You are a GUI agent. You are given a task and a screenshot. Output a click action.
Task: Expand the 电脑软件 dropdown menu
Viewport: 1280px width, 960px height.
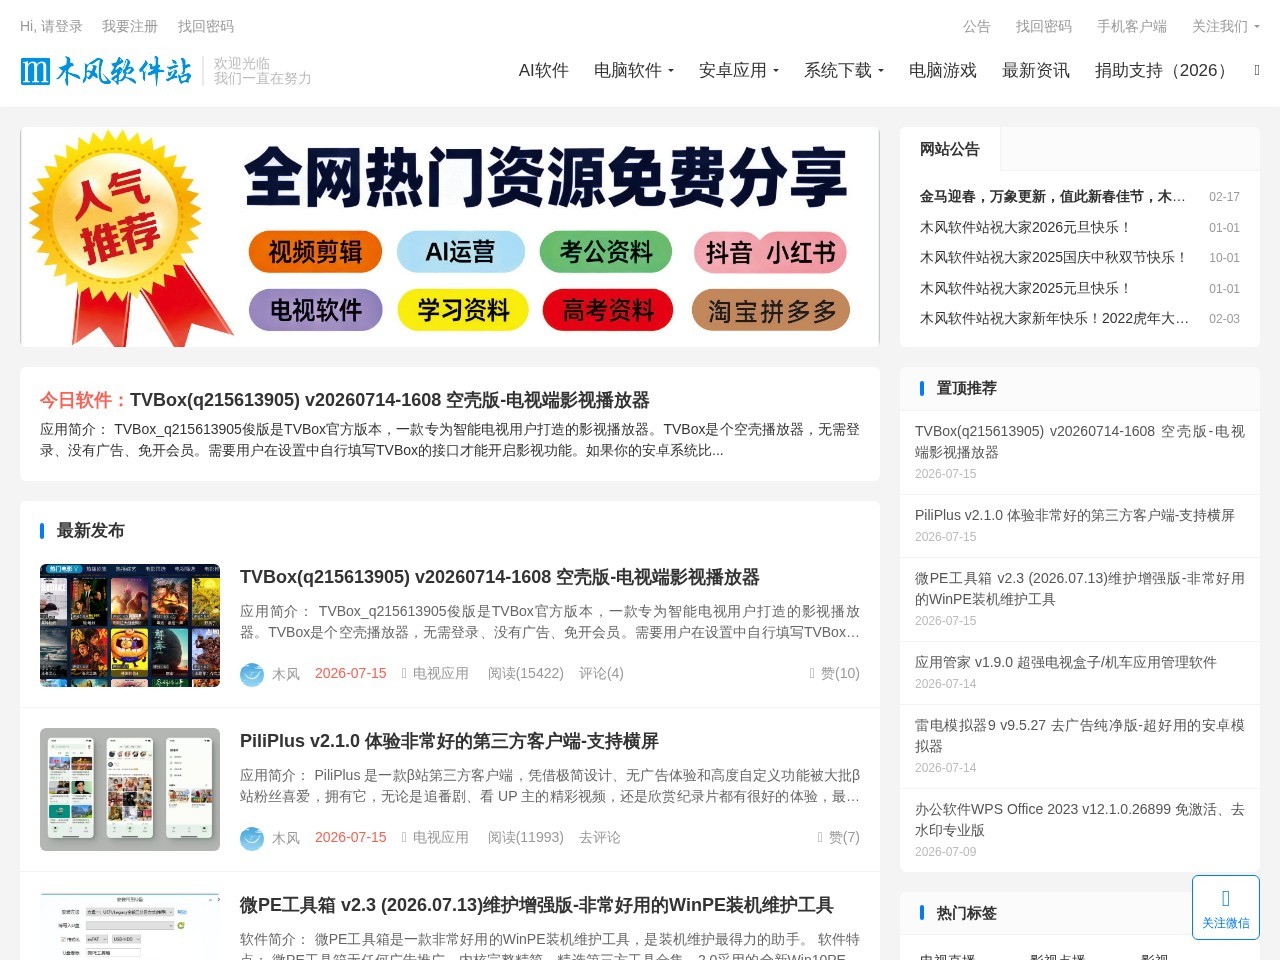tap(634, 70)
